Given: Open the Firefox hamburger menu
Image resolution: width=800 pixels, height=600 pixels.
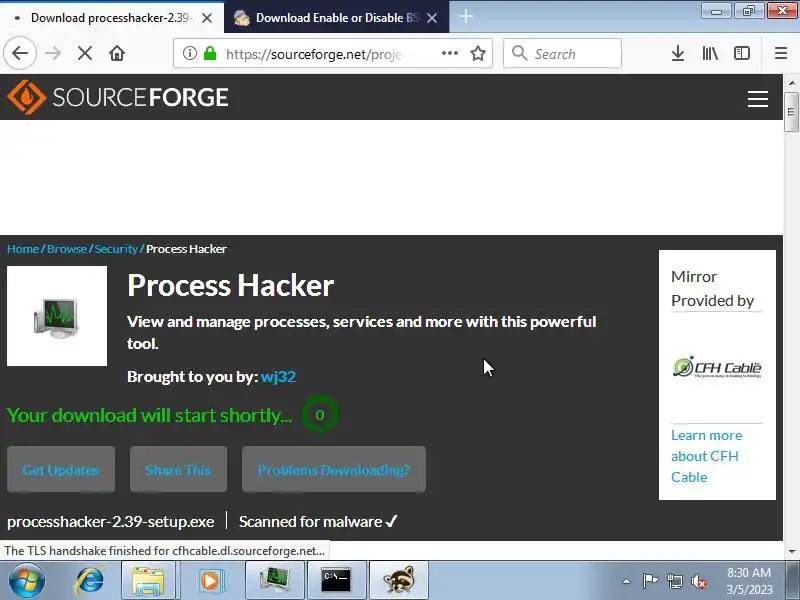Looking at the screenshot, I should pyautogui.click(x=781, y=53).
